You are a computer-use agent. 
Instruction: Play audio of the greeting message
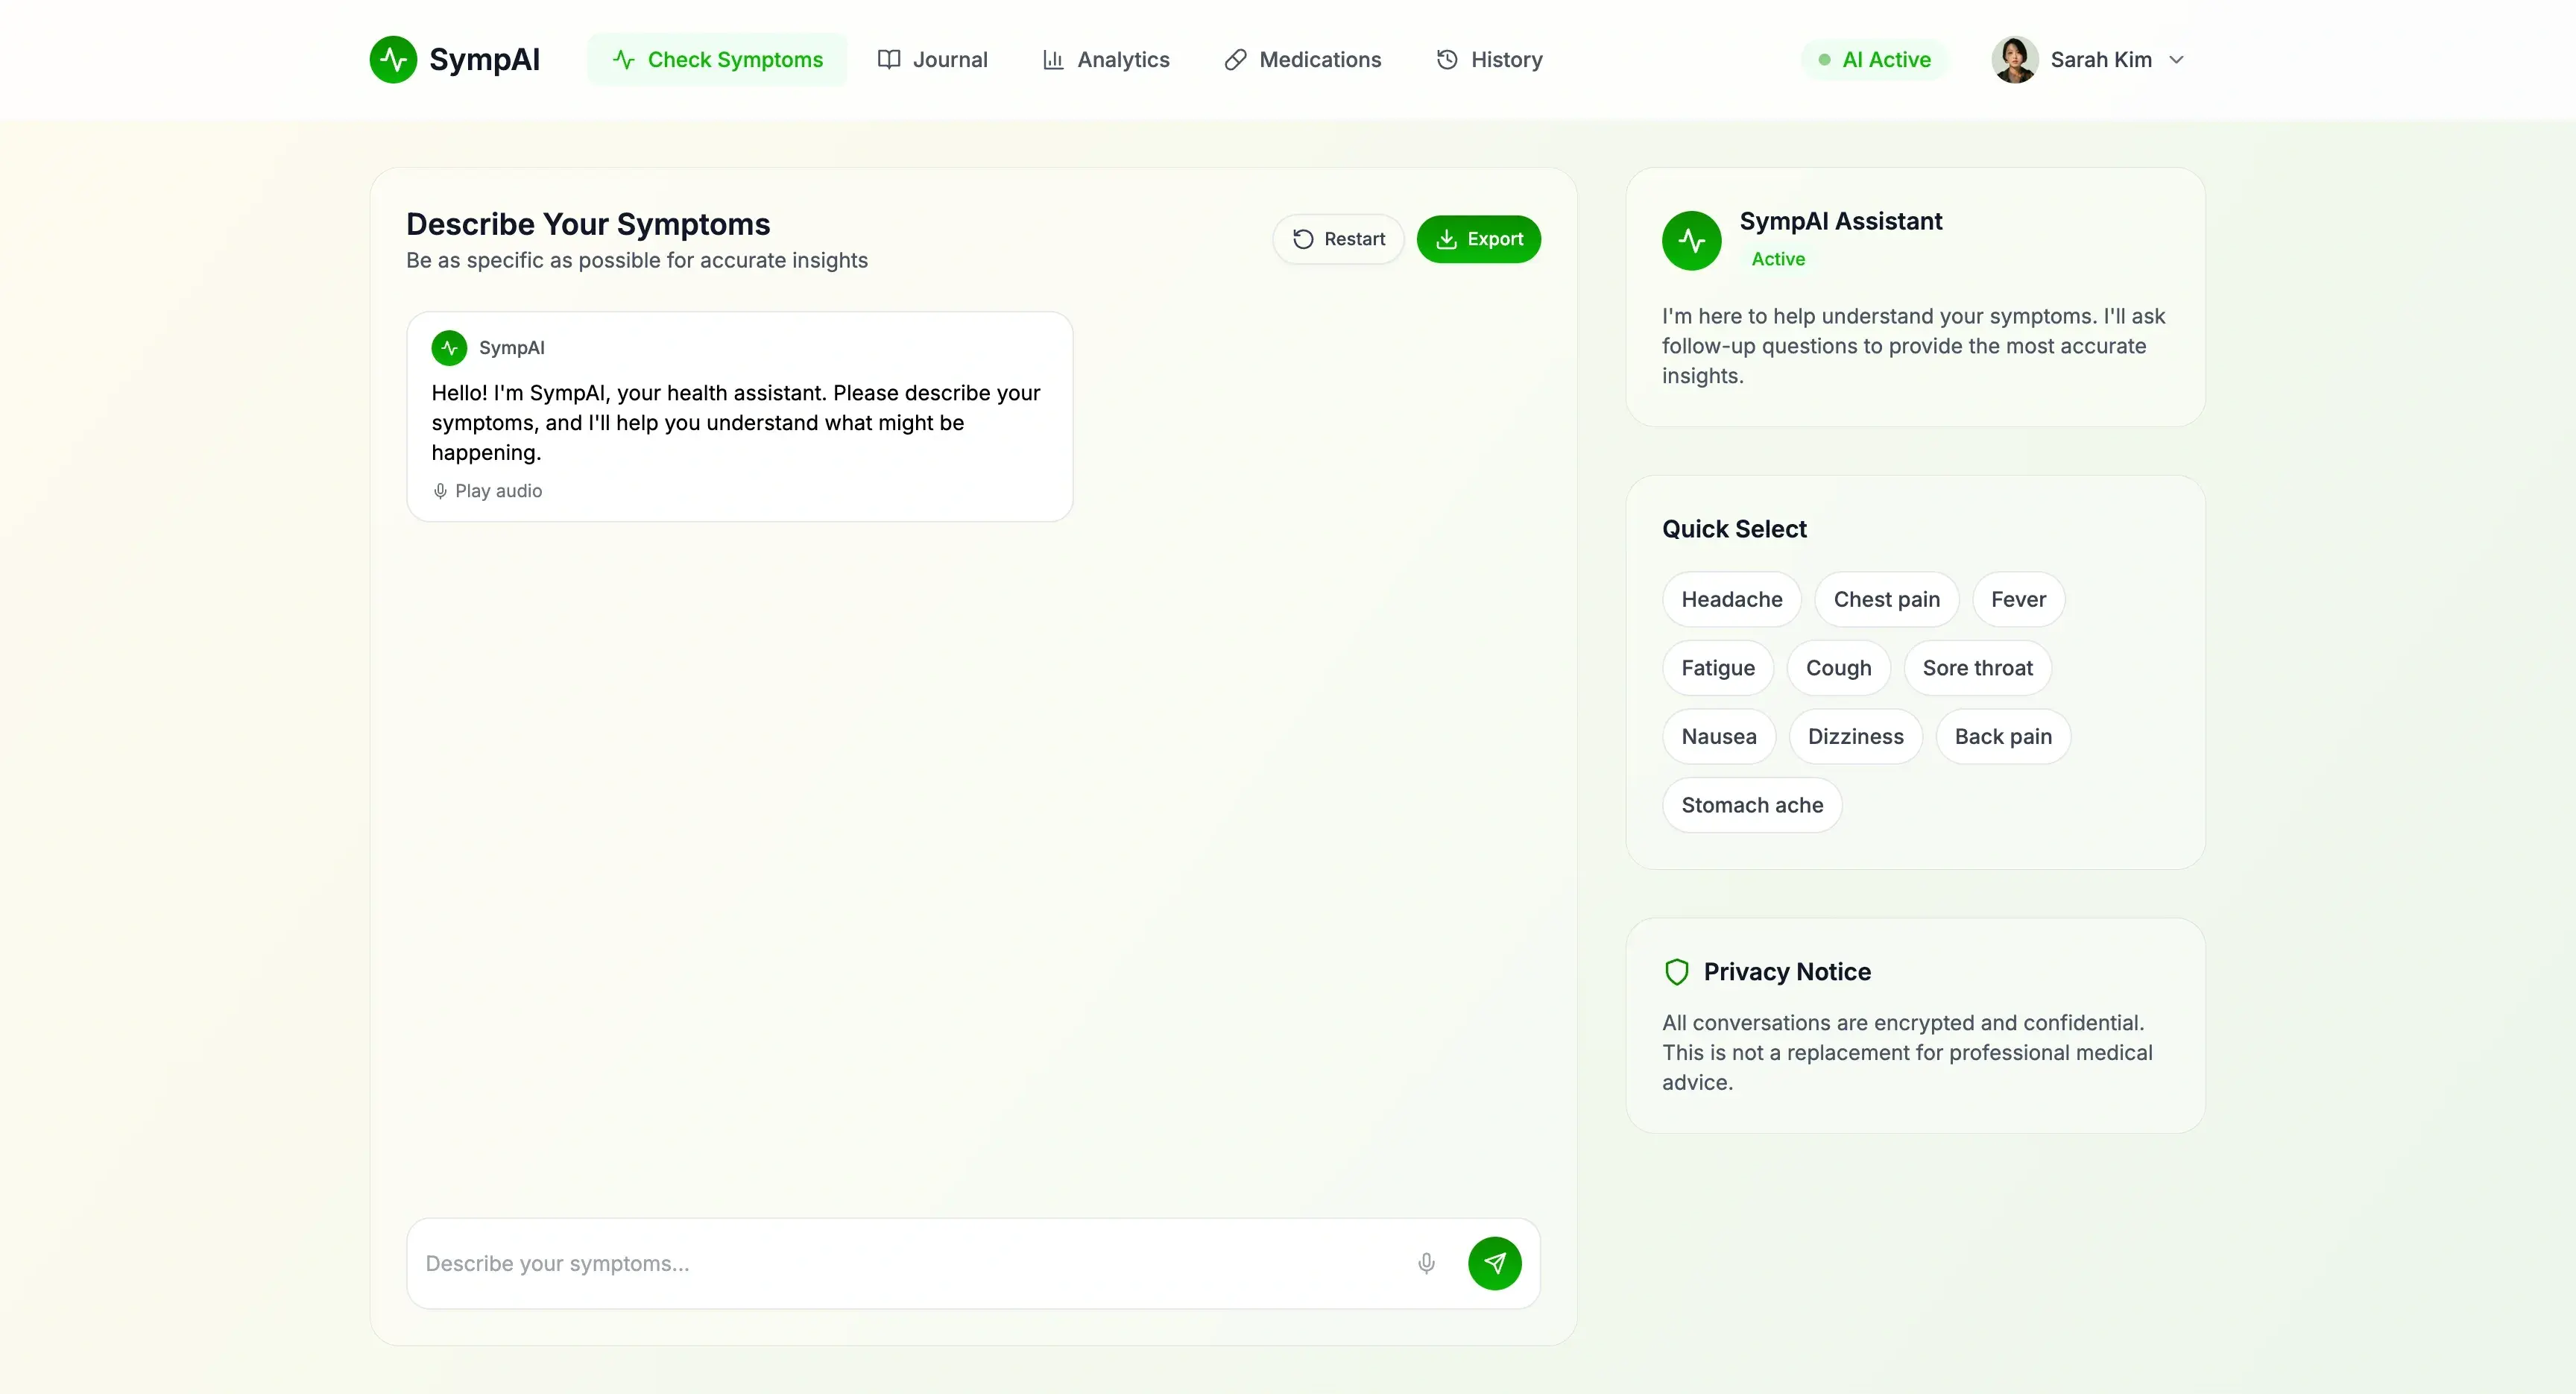pyautogui.click(x=487, y=491)
